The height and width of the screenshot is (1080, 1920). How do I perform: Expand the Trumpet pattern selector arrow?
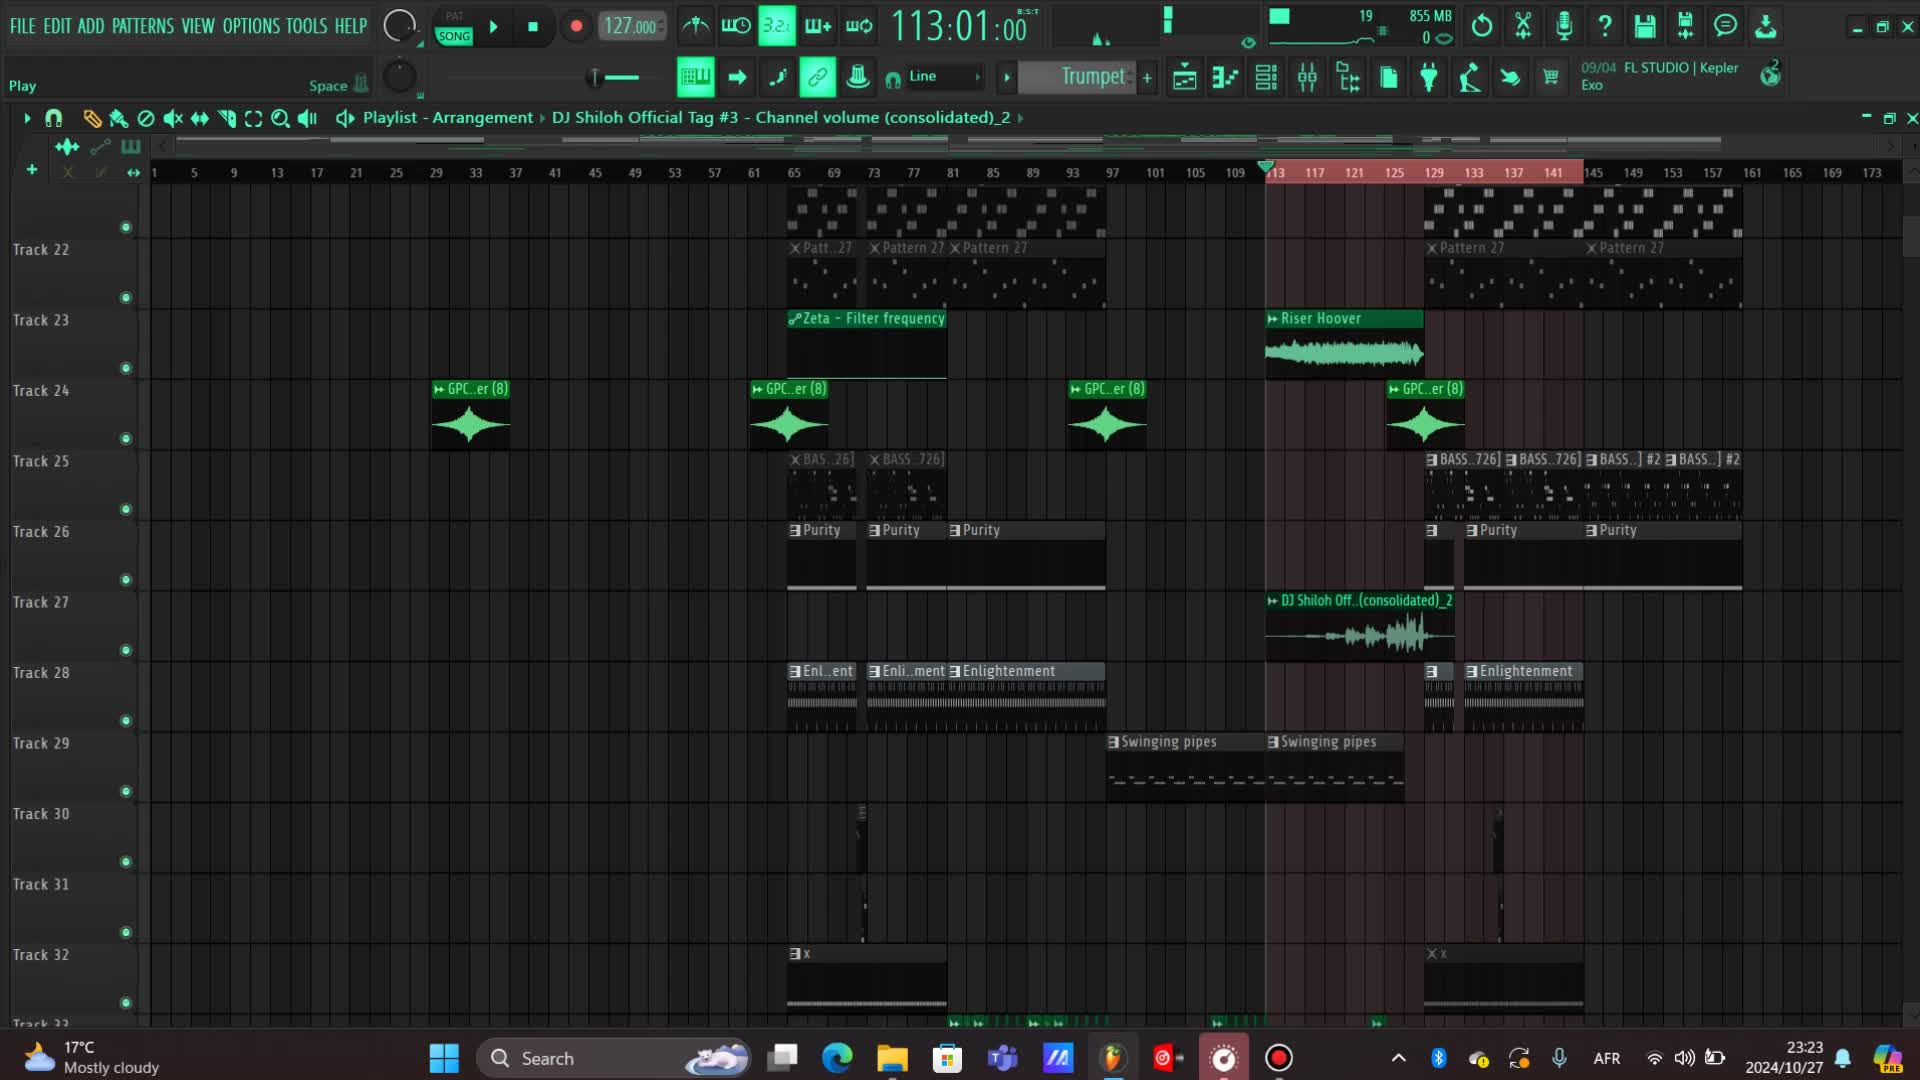pos(1007,77)
